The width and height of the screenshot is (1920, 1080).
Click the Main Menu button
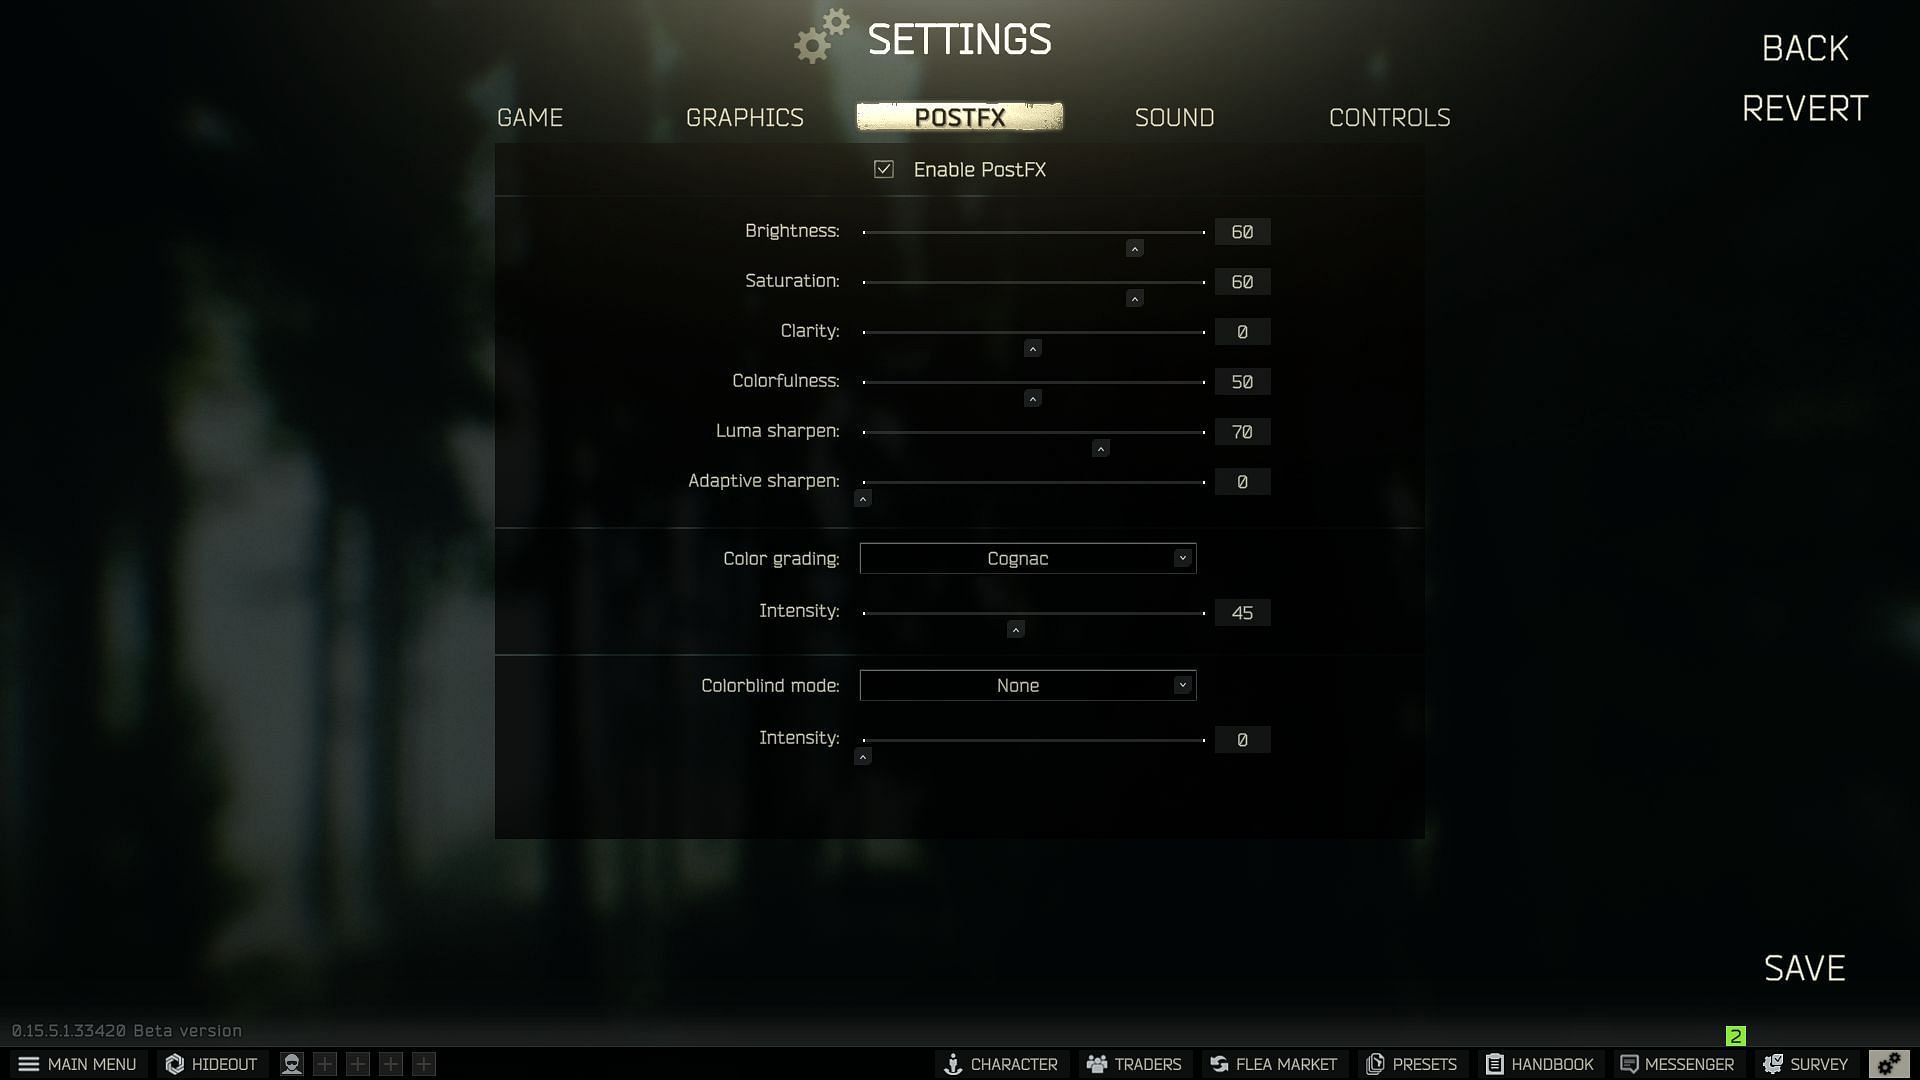[x=76, y=1063]
